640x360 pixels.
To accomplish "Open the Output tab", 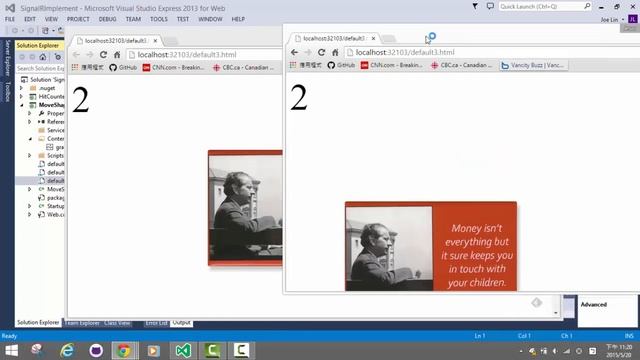I will (181, 323).
